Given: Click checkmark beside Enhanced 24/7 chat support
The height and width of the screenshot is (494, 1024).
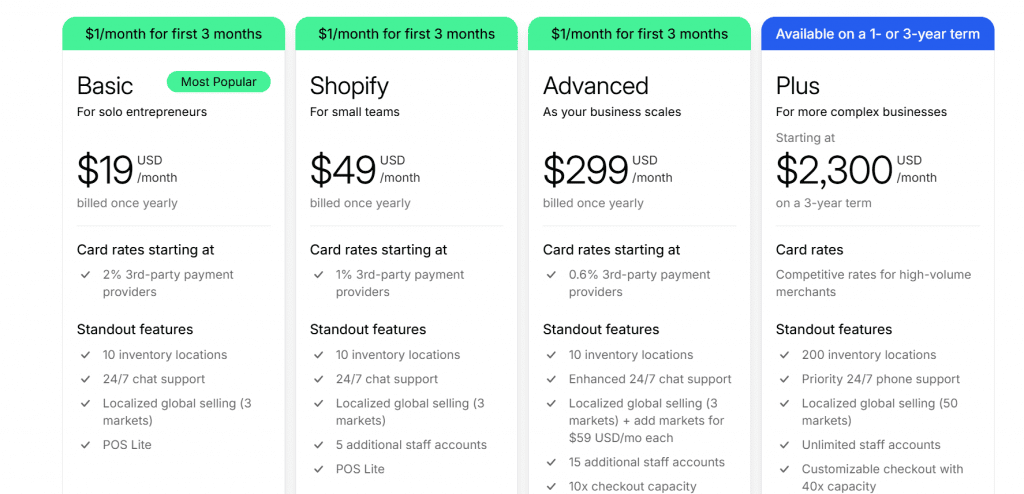Looking at the screenshot, I should [x=551, y=379].
